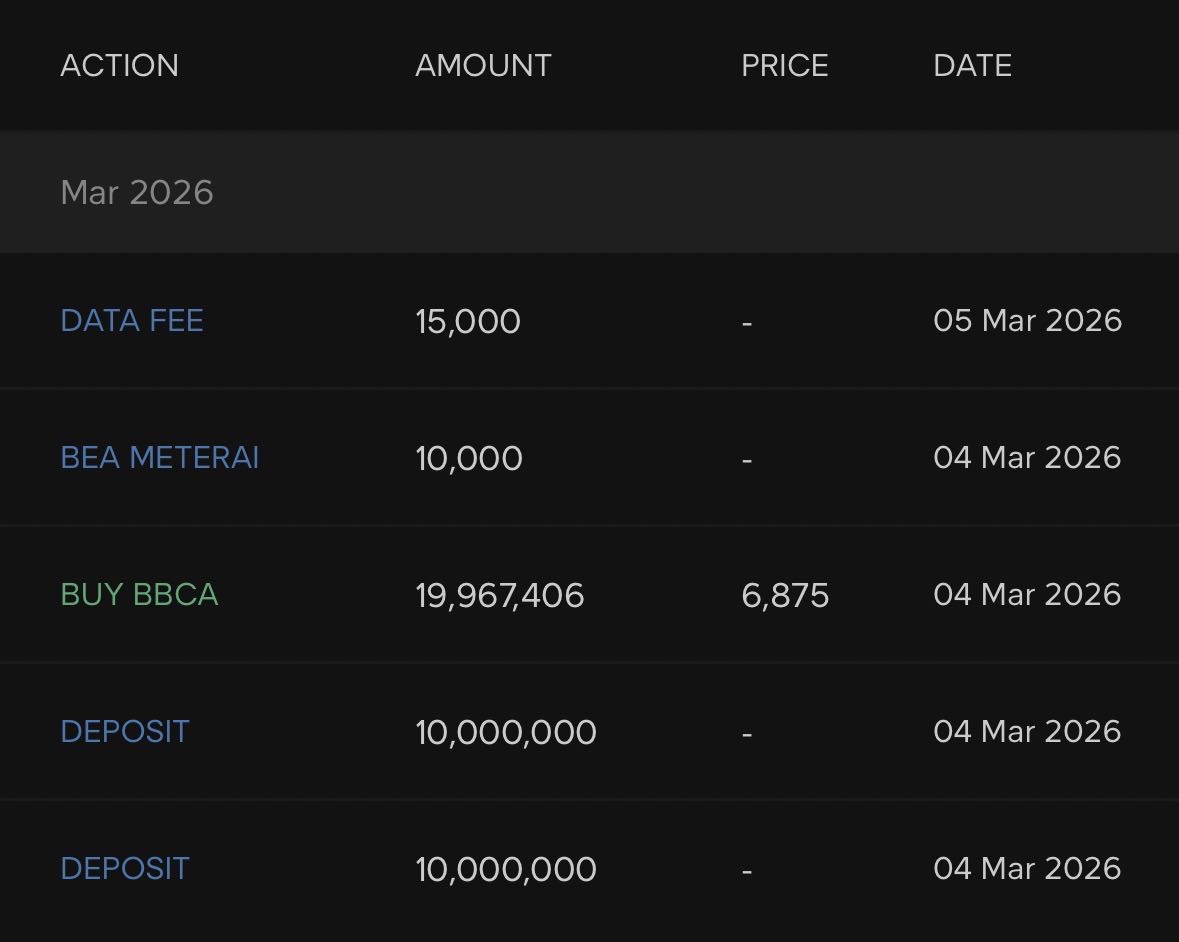The height and width of the screenshot is (942, 1179).
Task: Select the last row's 10,000,000 amount
Action: pyautogui.click(x=506, y=870)
